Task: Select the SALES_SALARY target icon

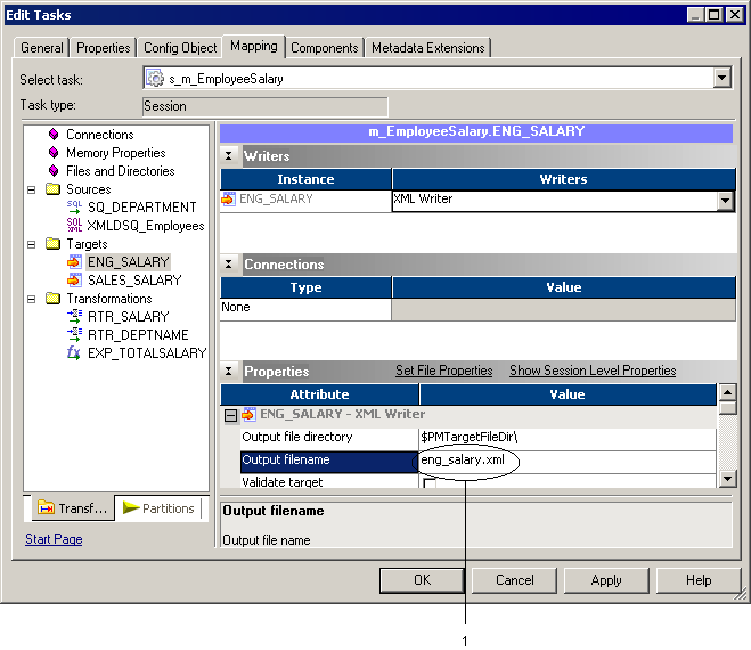Action: 74,280
